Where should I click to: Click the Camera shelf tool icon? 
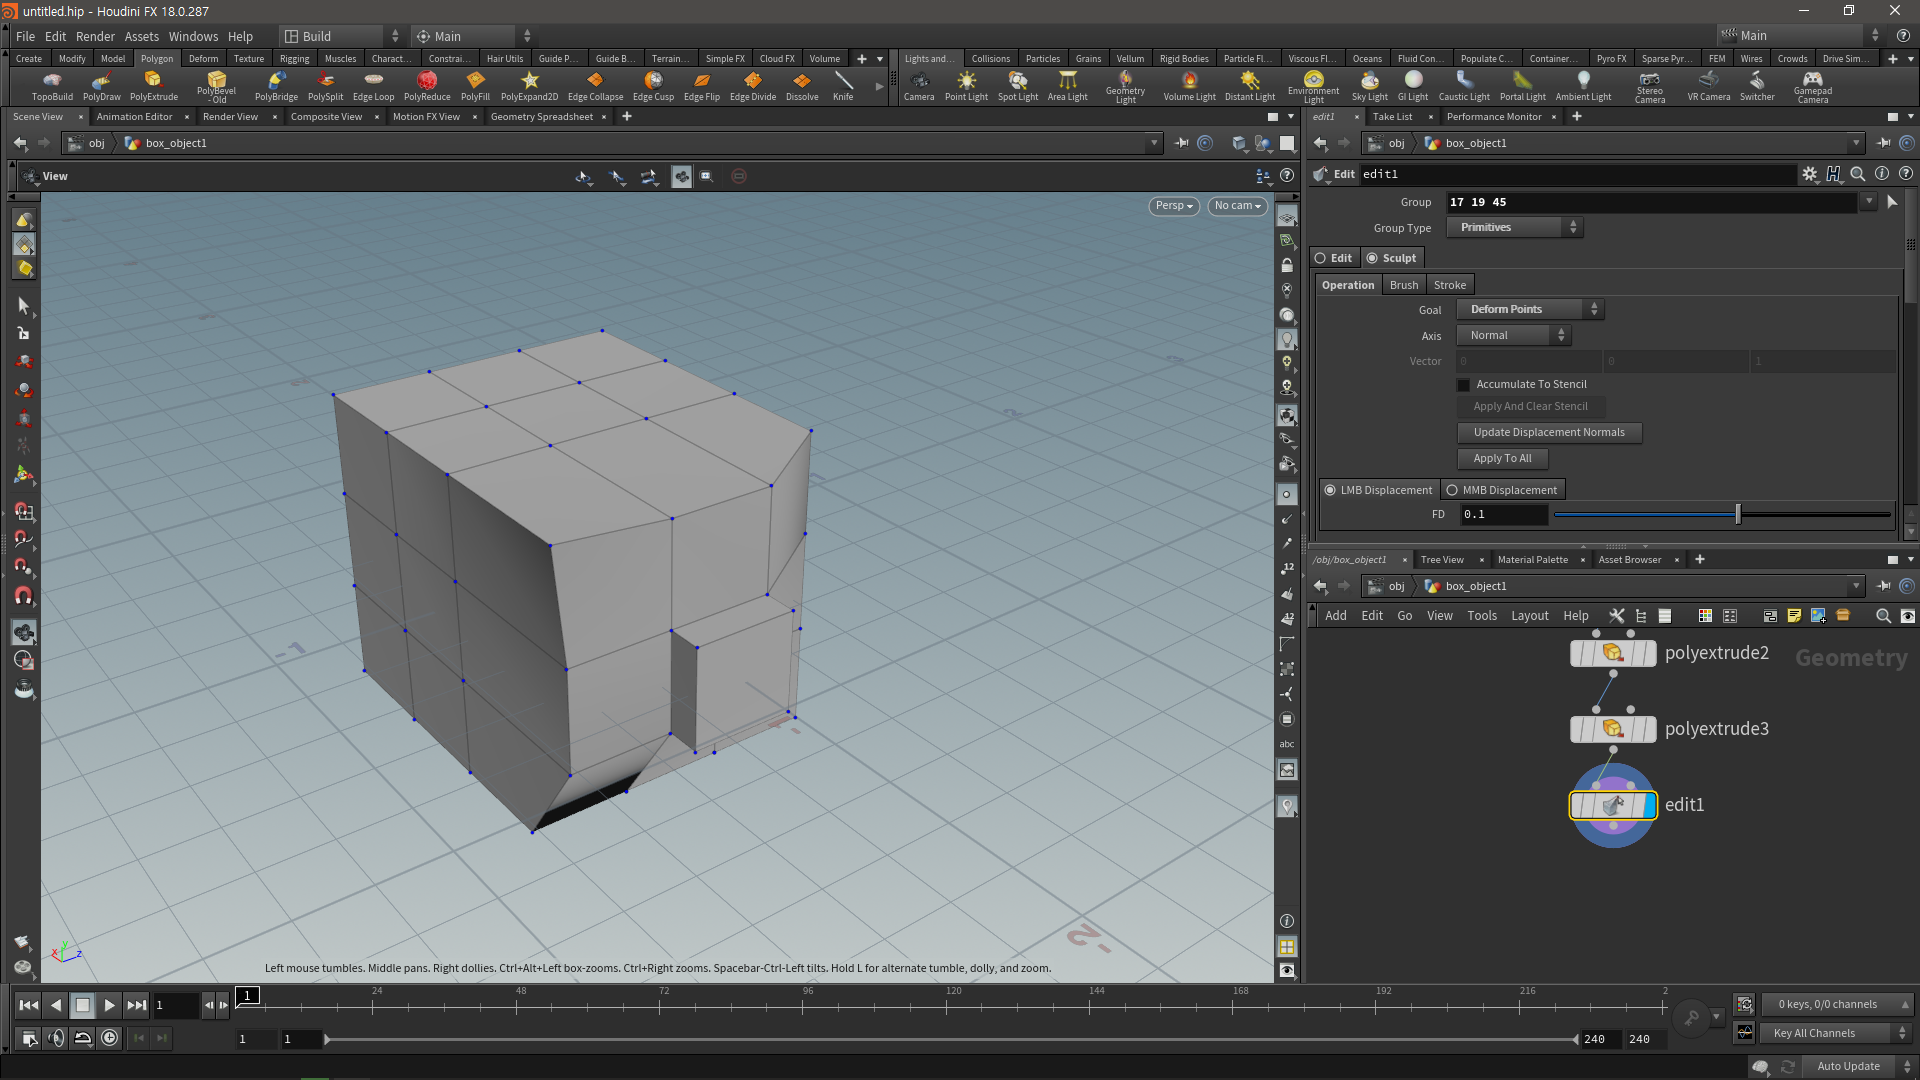pos(918,85)
